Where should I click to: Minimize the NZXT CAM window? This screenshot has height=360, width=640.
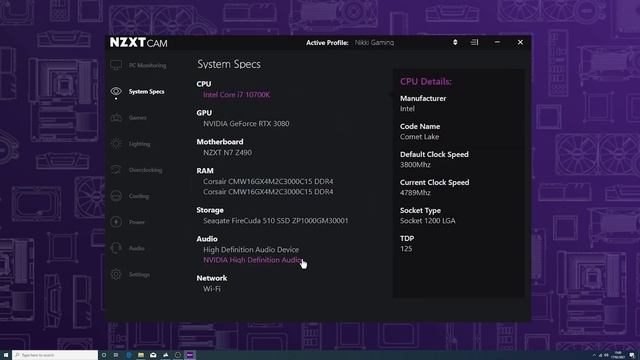click(x=497, y=42)
